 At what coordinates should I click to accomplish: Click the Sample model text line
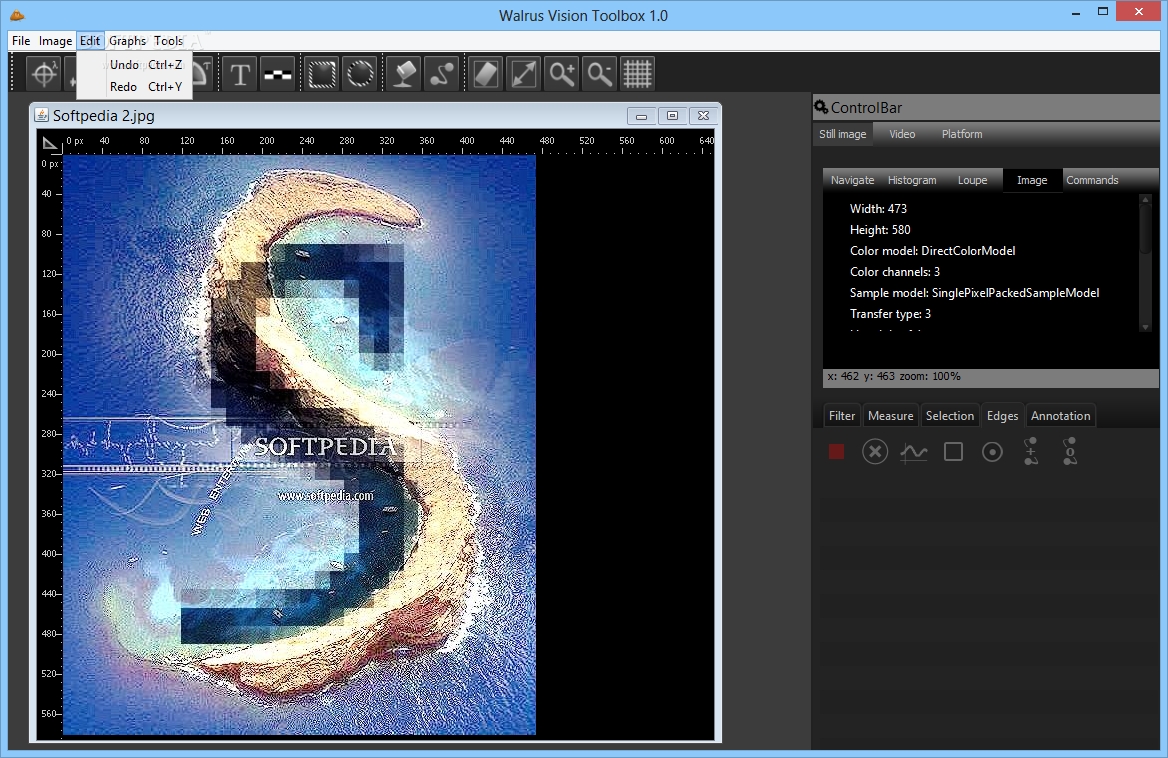pos(974,293)
